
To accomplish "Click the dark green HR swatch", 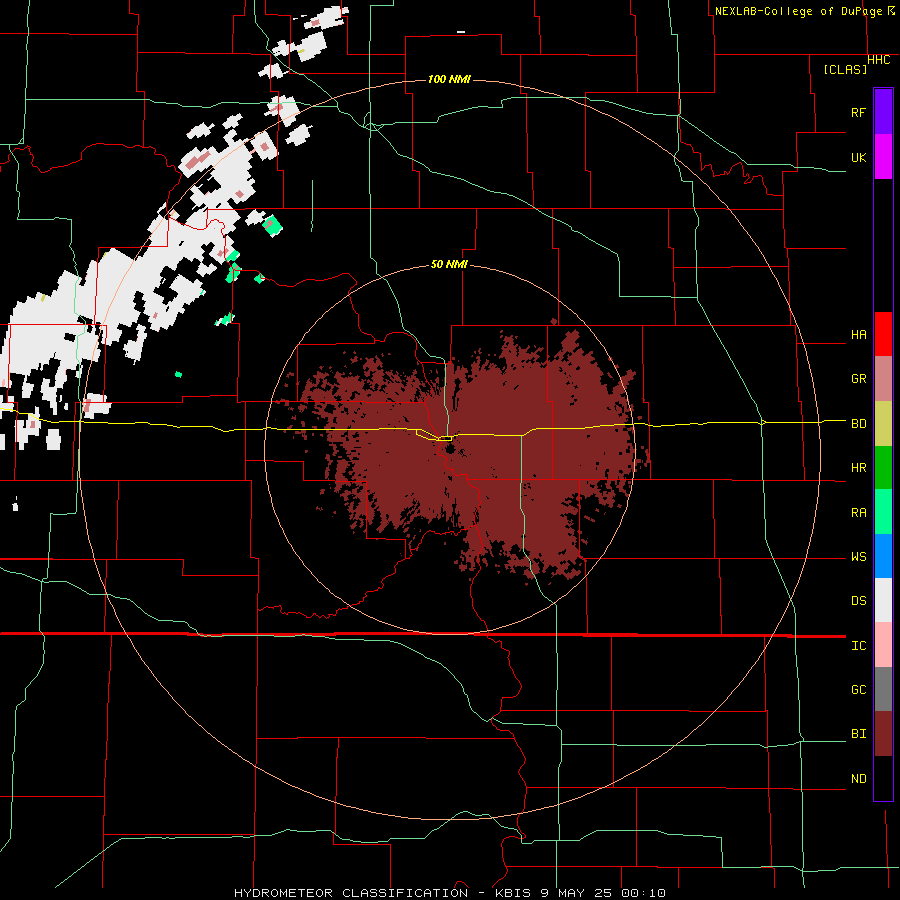I will [883, 468].
